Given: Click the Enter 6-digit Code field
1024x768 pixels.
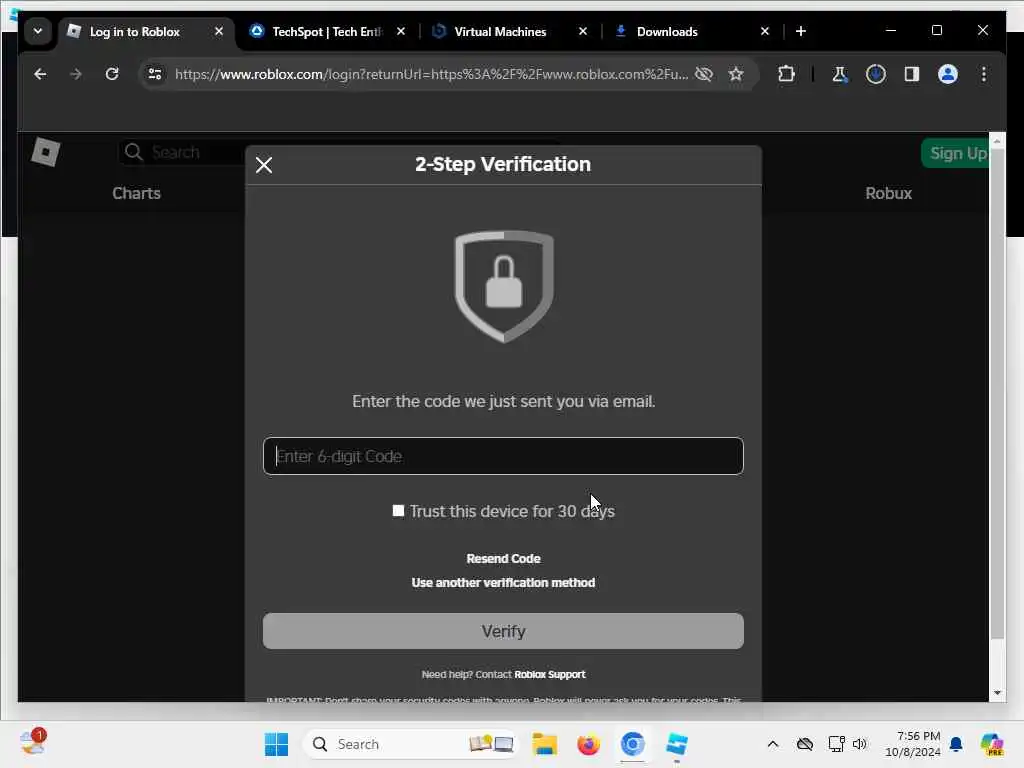Looking at the screenshot, I should coord(503,456).
